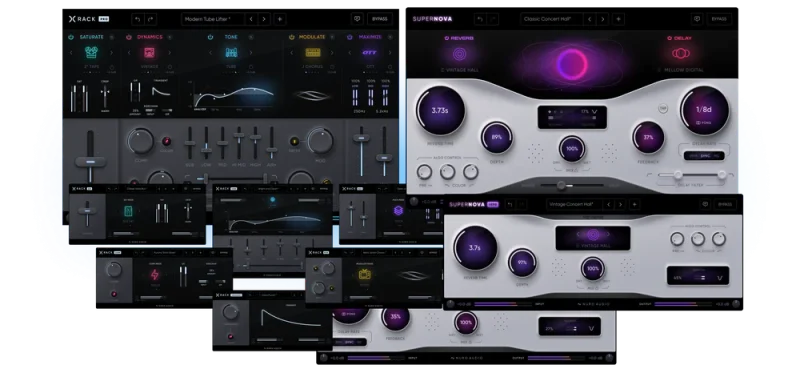The image size is (800, 373).
Task: Open comment icon in Vintage Concert Hall window header
Action: point(705,204)
